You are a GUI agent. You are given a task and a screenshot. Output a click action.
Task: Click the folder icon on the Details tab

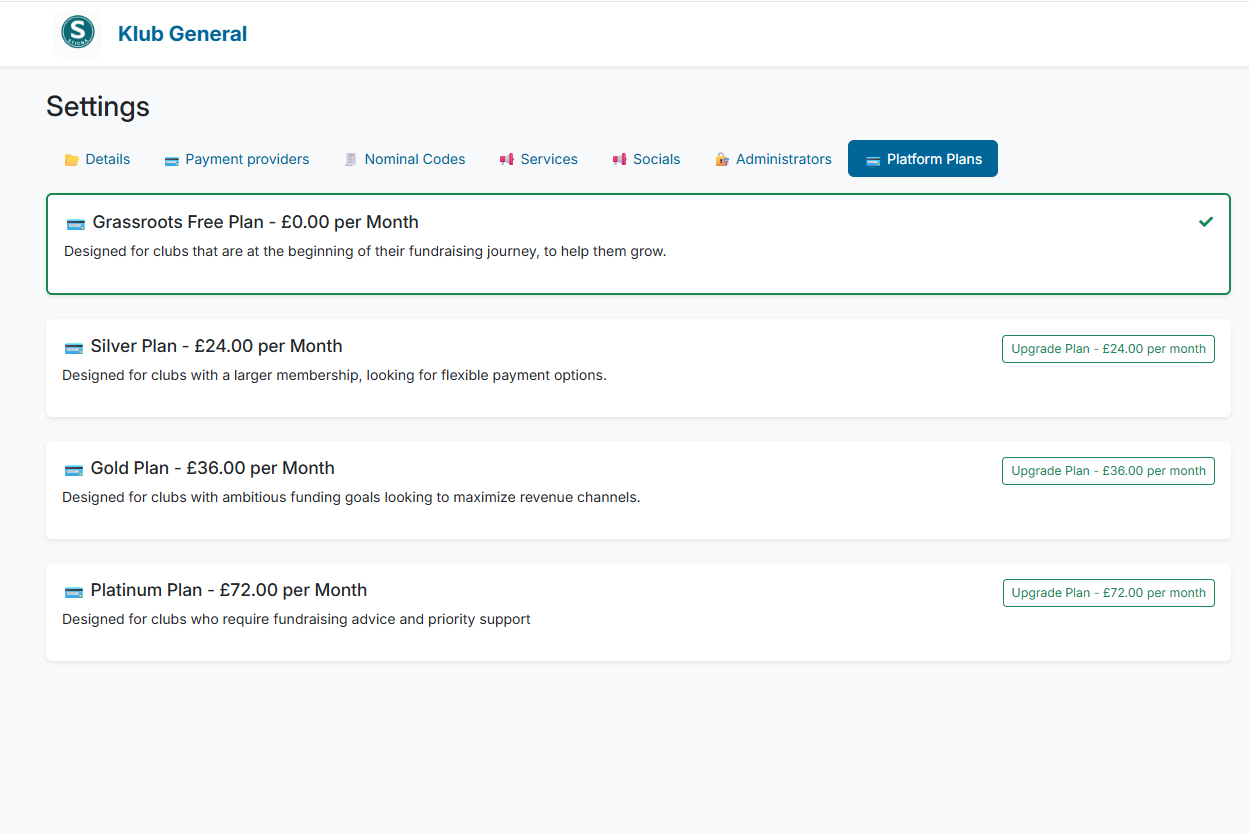click(x=70, y=158)
